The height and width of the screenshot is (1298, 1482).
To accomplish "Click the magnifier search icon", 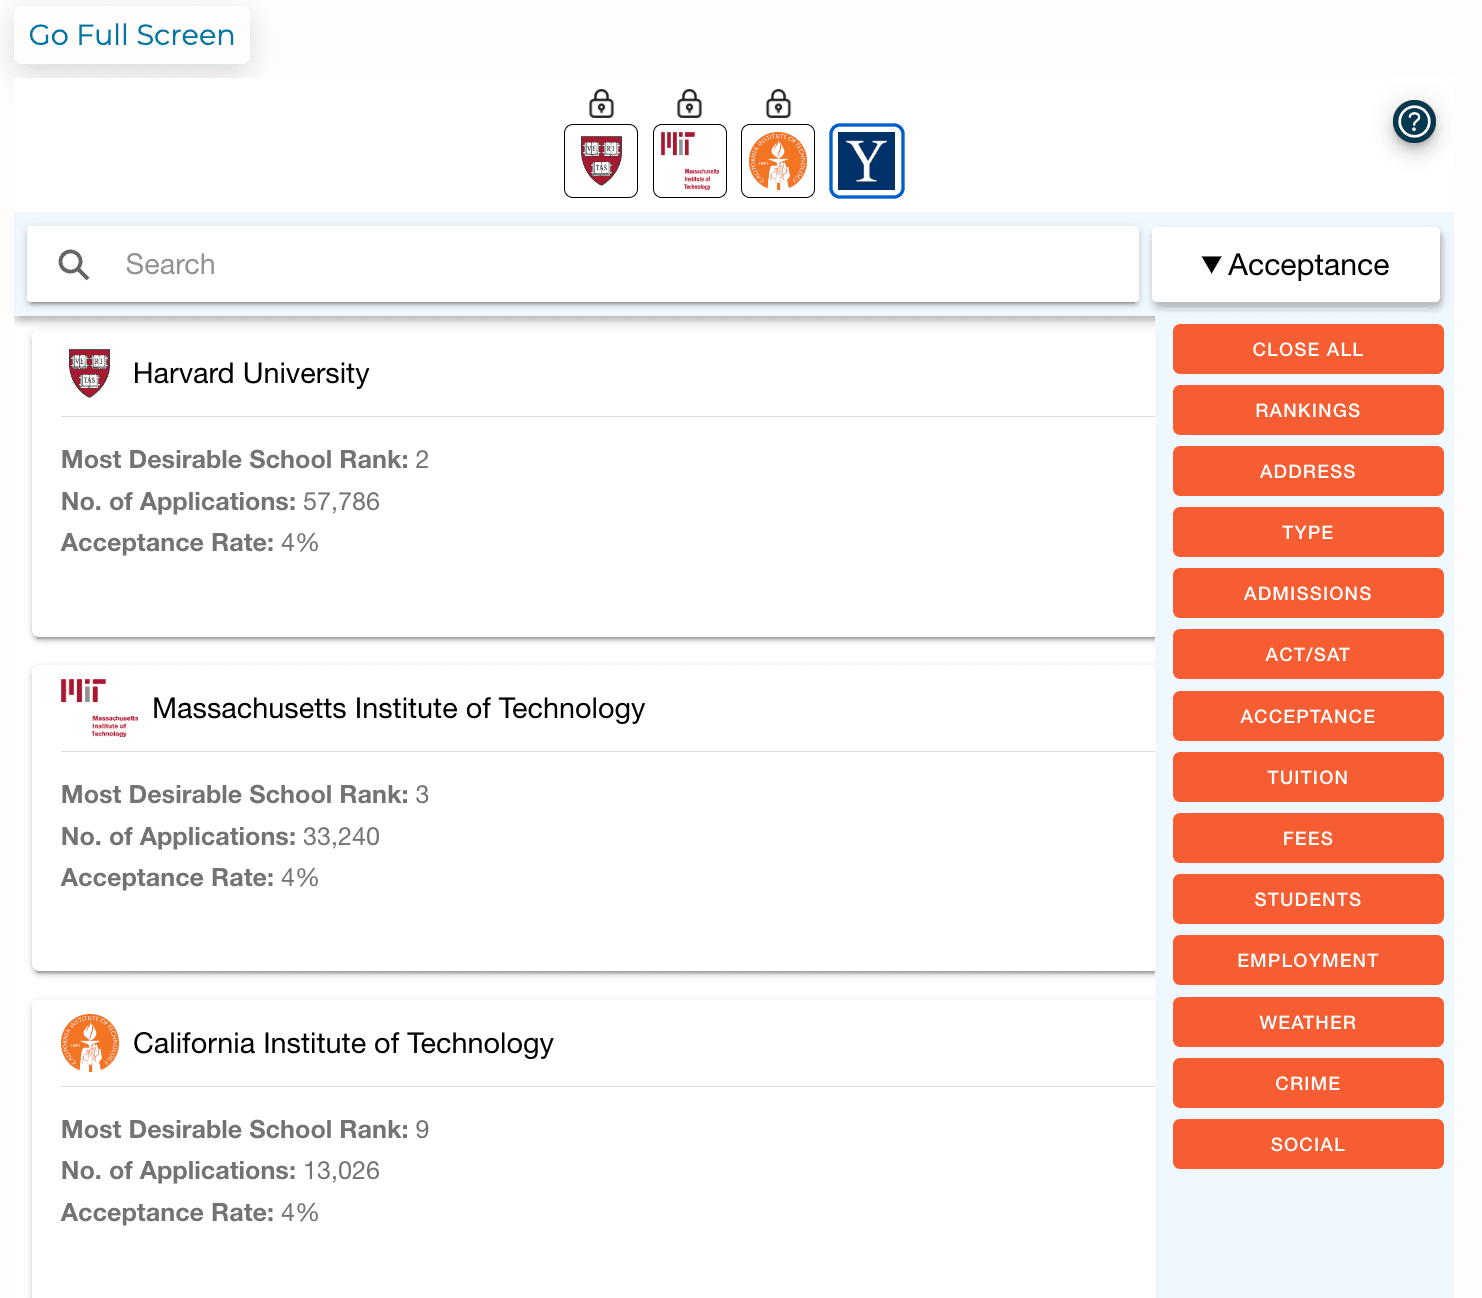I will pos(74,265).
